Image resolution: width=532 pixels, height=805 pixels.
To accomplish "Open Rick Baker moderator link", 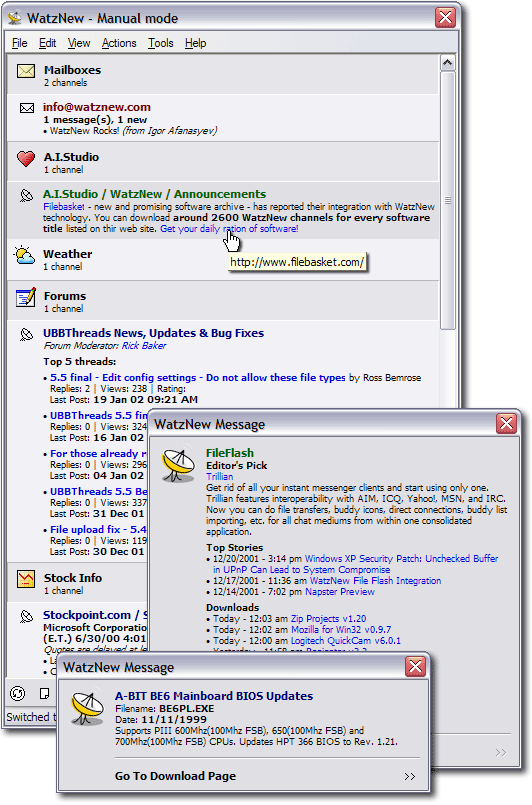I will pyautogui.click(x=144, y=346).
